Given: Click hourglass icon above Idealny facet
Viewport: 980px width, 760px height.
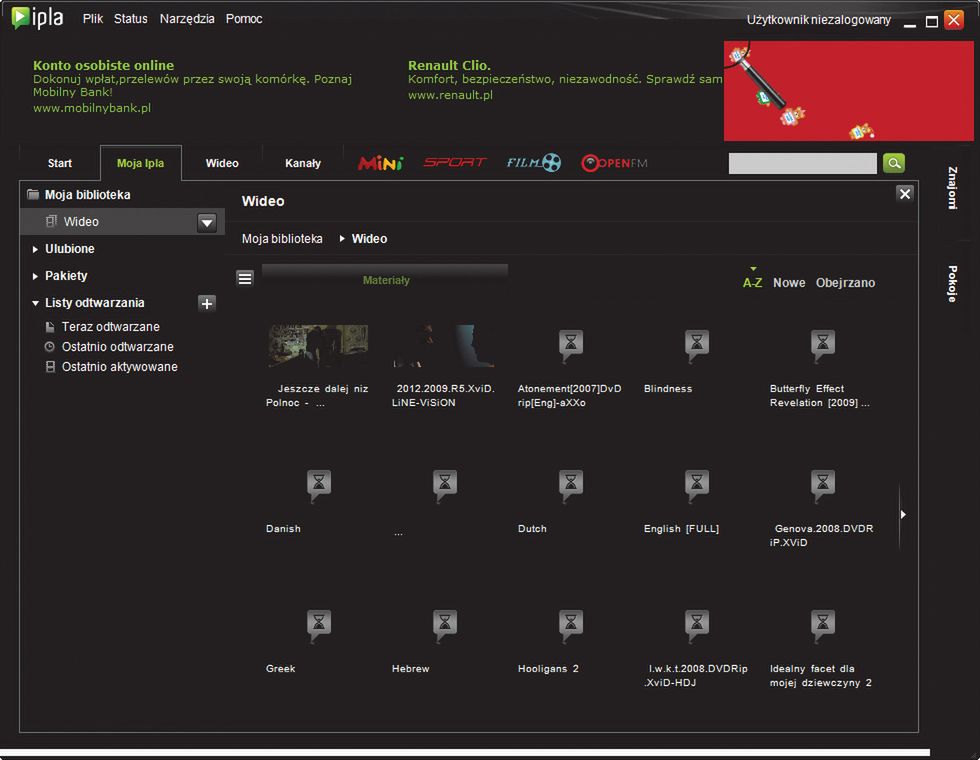Looking at the screenshot, I should [822, 625].
